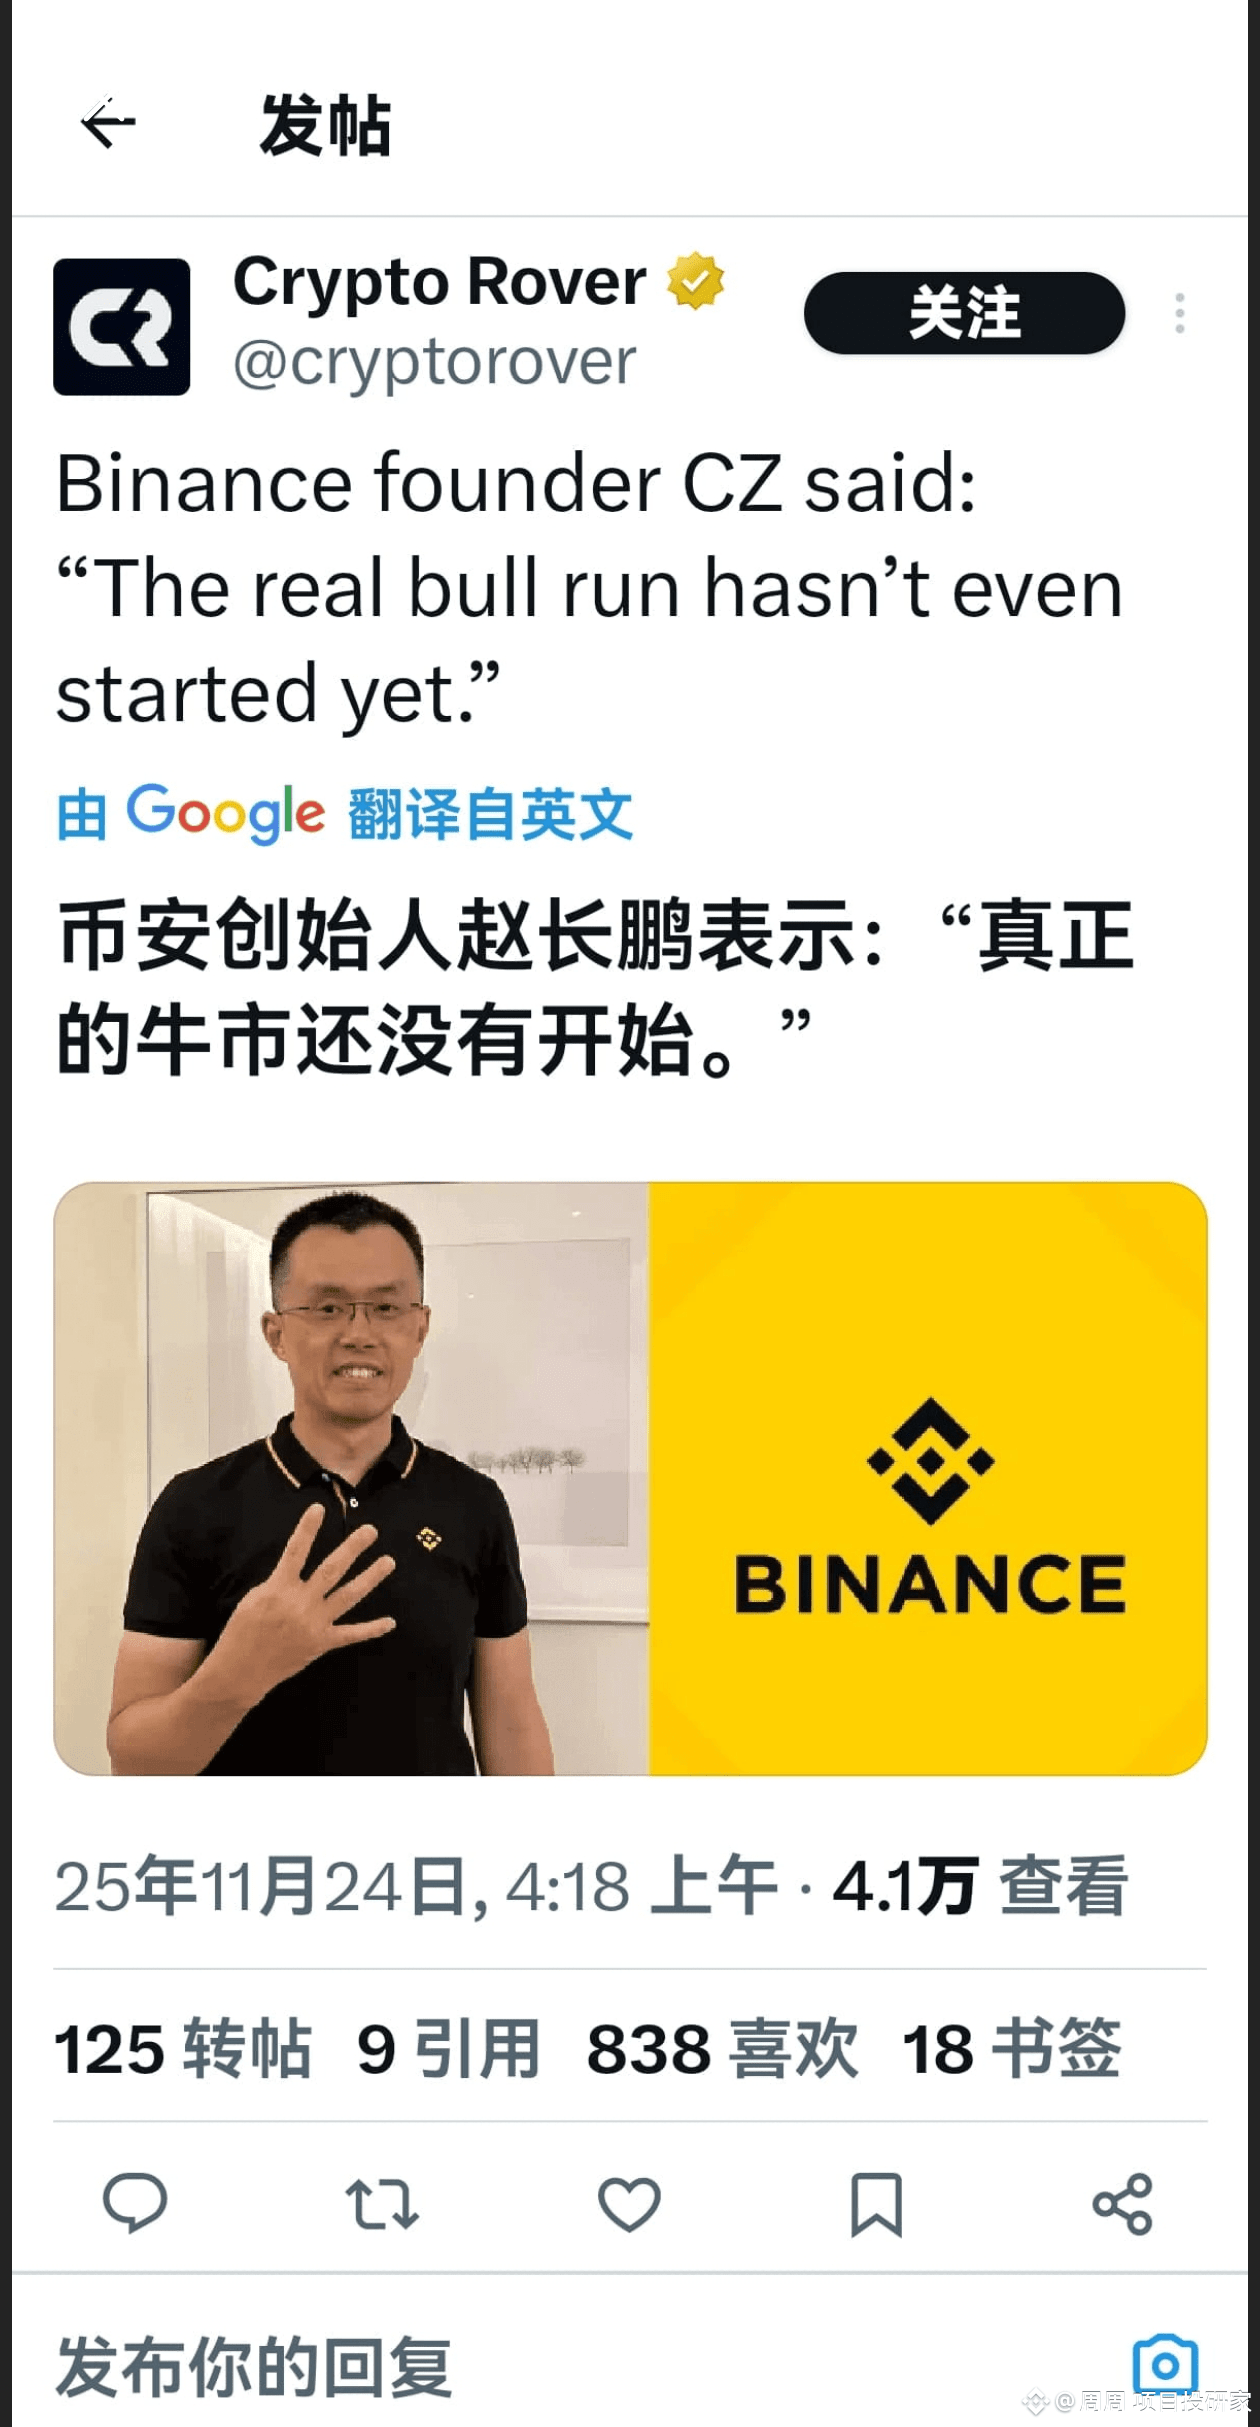The image size is (1260, 2427).
Task: Tap the reply speech-bubble icon
Action: pyautogui.click(x=135, y=2203)
